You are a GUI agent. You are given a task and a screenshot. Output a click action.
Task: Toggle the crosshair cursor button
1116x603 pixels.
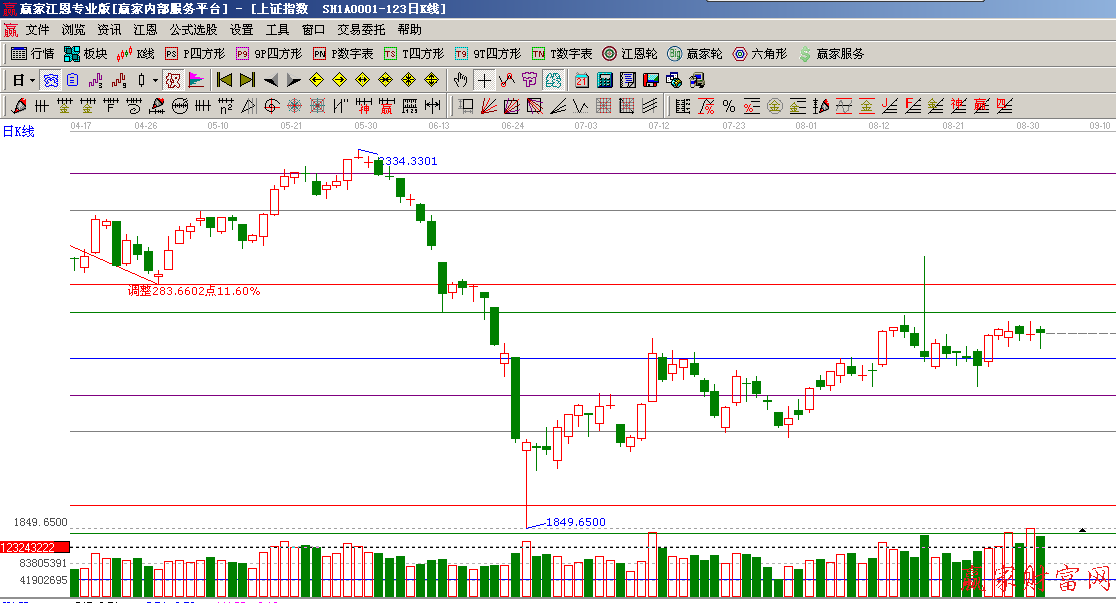(x=484, y=80)
